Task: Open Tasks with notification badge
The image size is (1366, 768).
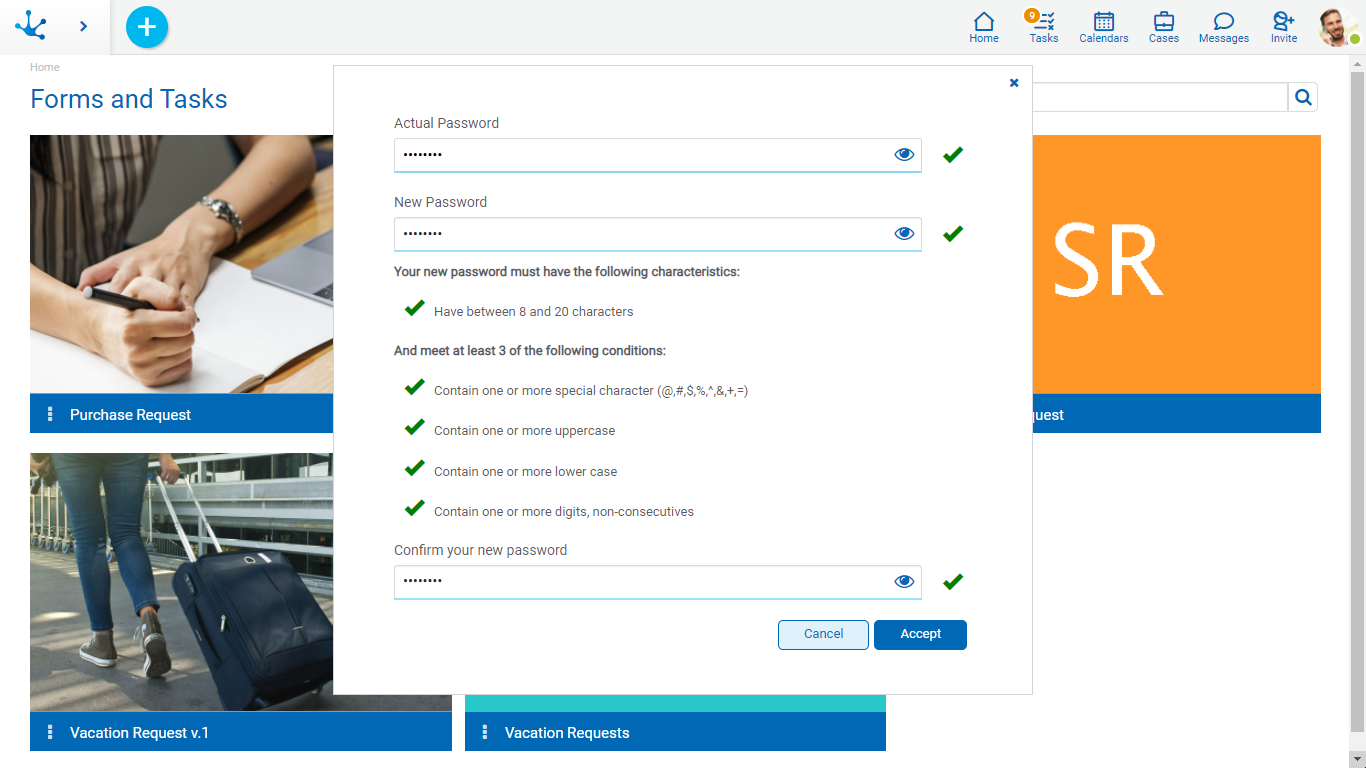Action: (1043, 27)
